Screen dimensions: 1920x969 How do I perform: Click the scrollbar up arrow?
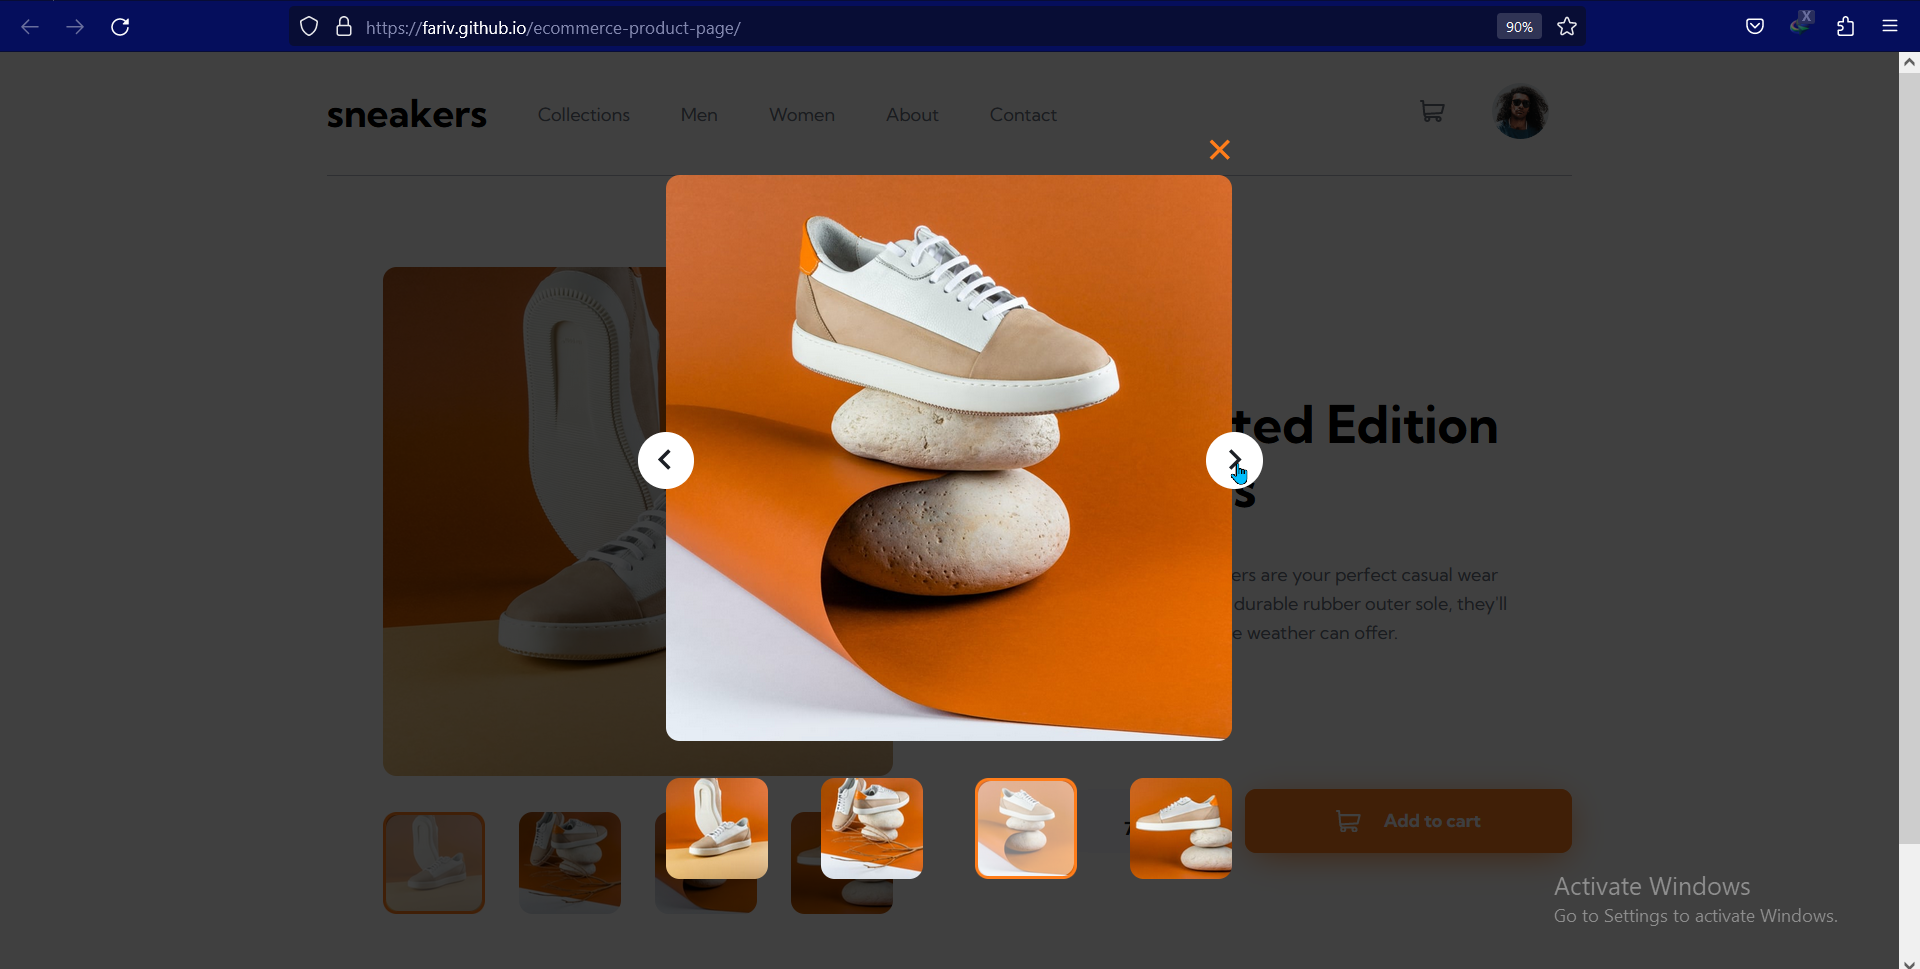click(1909, 62)
